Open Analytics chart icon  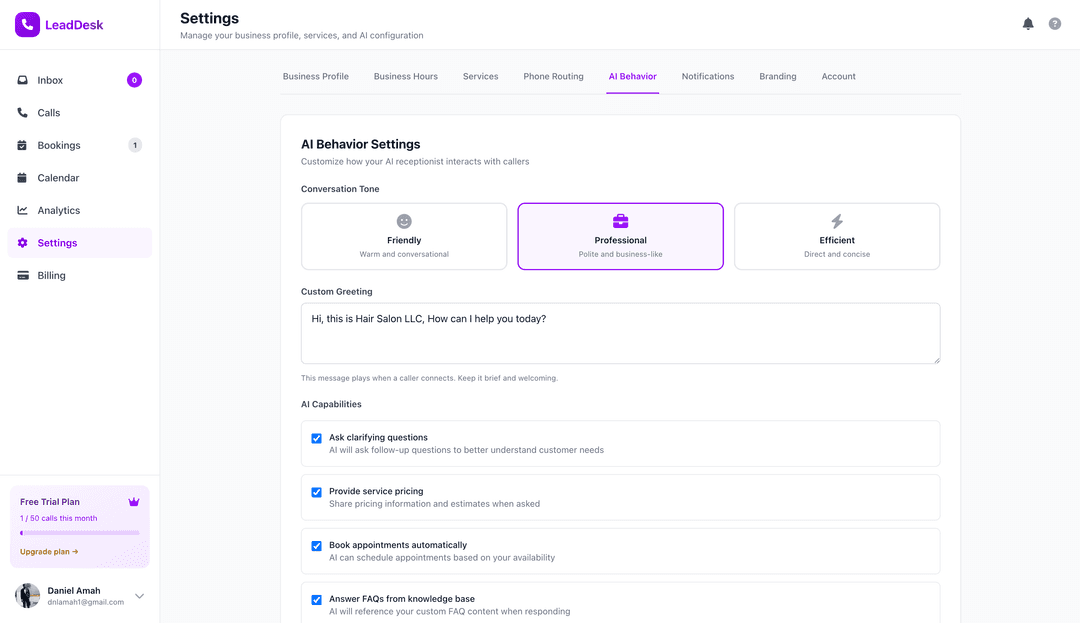point(23,210)
